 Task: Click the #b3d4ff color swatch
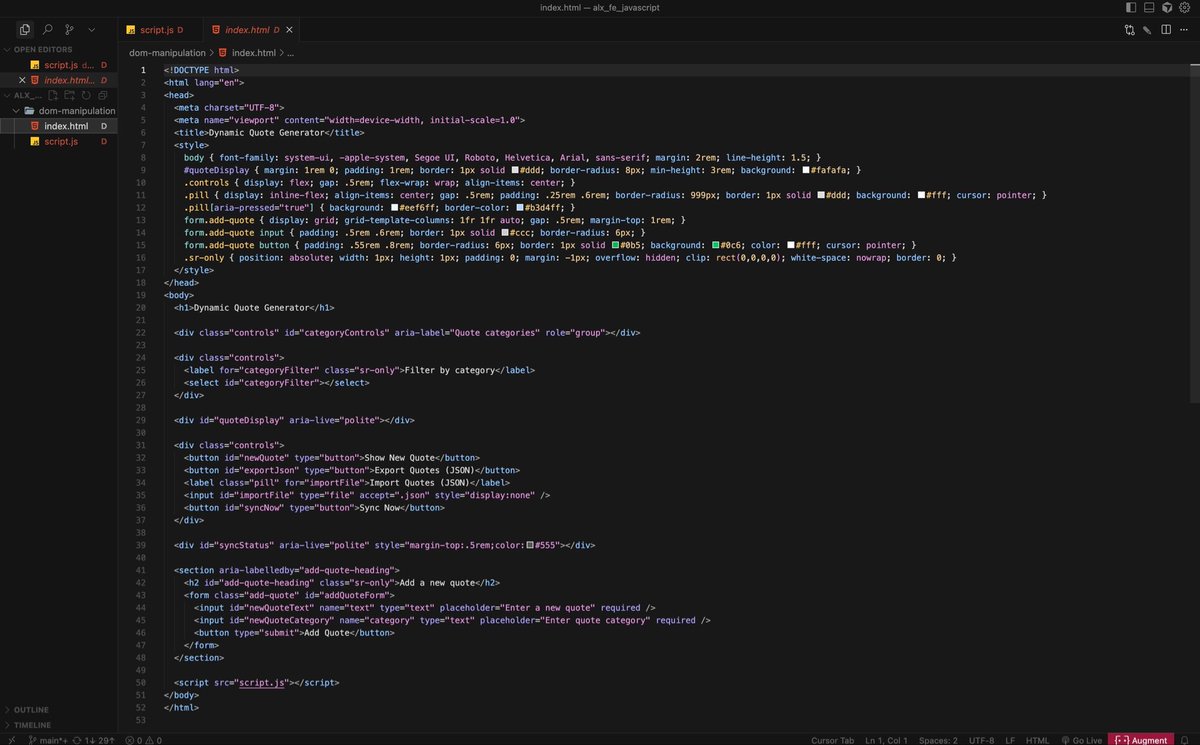(521, 207)
